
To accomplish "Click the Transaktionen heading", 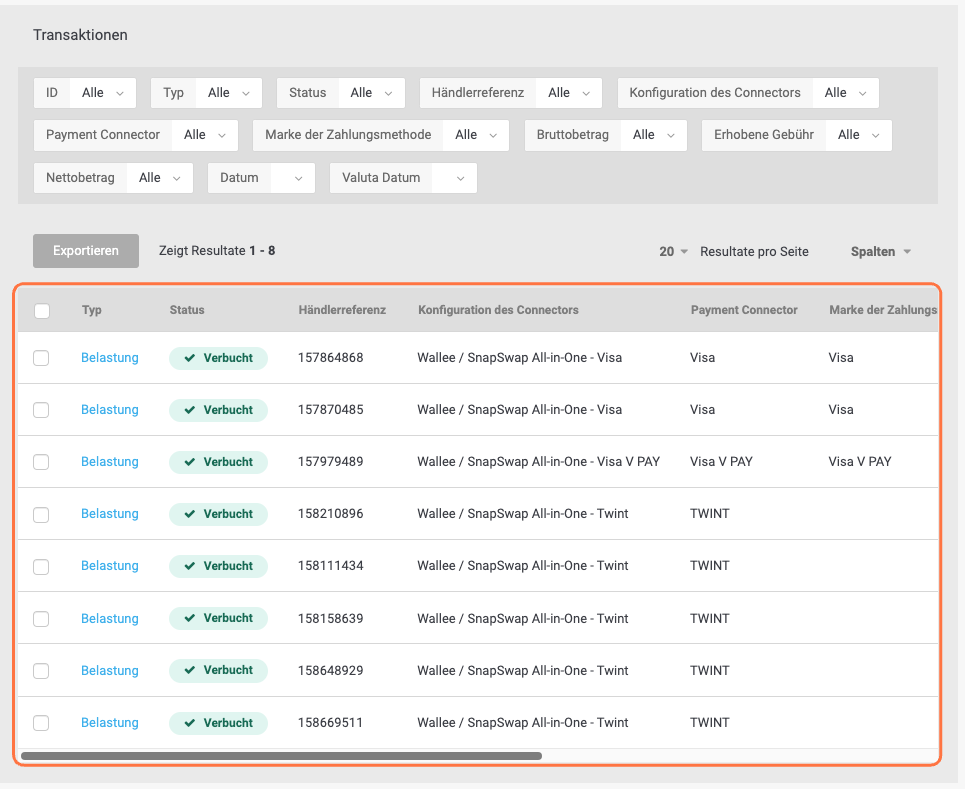I will pyautogui.click(x=81, y=35).
